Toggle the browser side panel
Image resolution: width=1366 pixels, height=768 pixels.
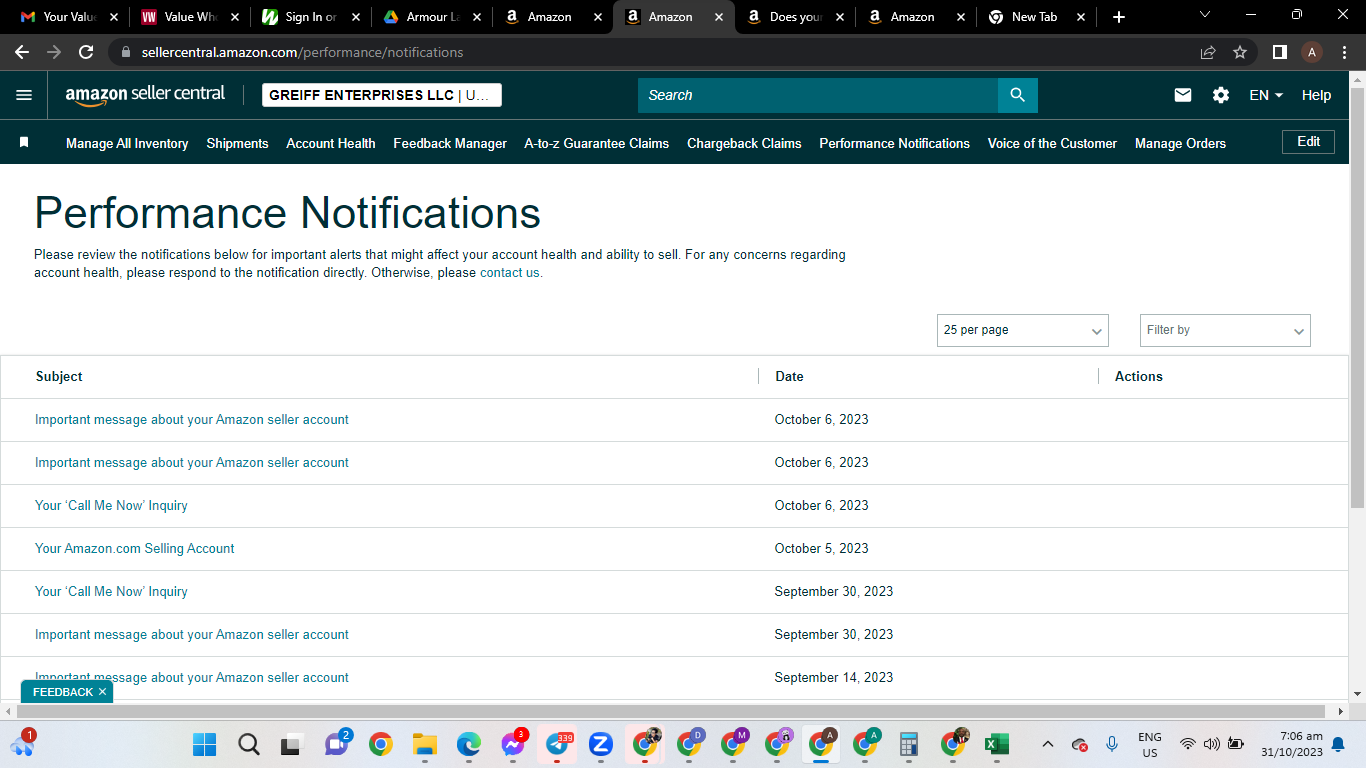coord(1279,52)
